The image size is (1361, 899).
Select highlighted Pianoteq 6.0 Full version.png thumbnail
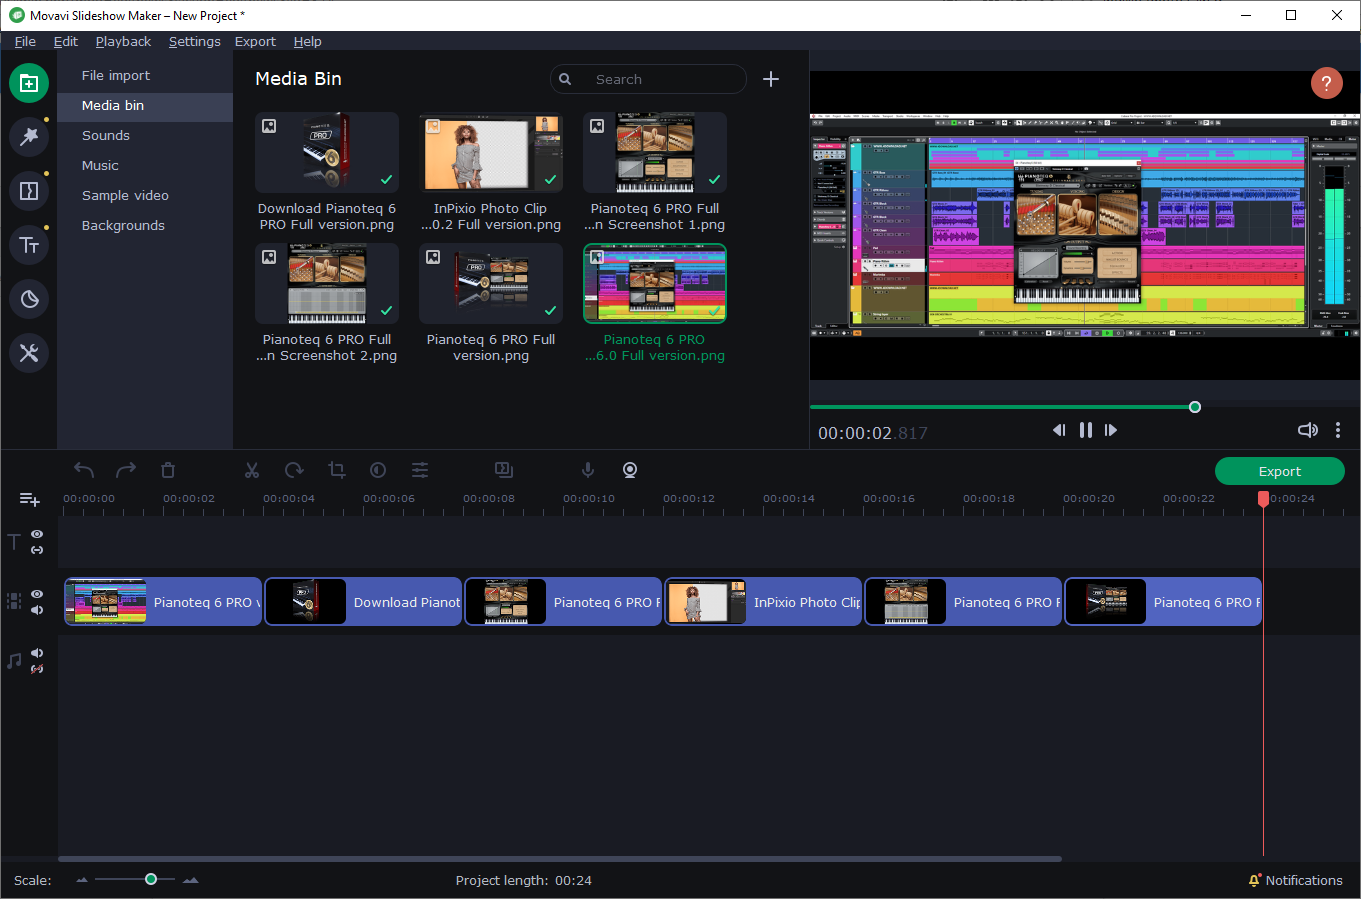tap(655, 283)
